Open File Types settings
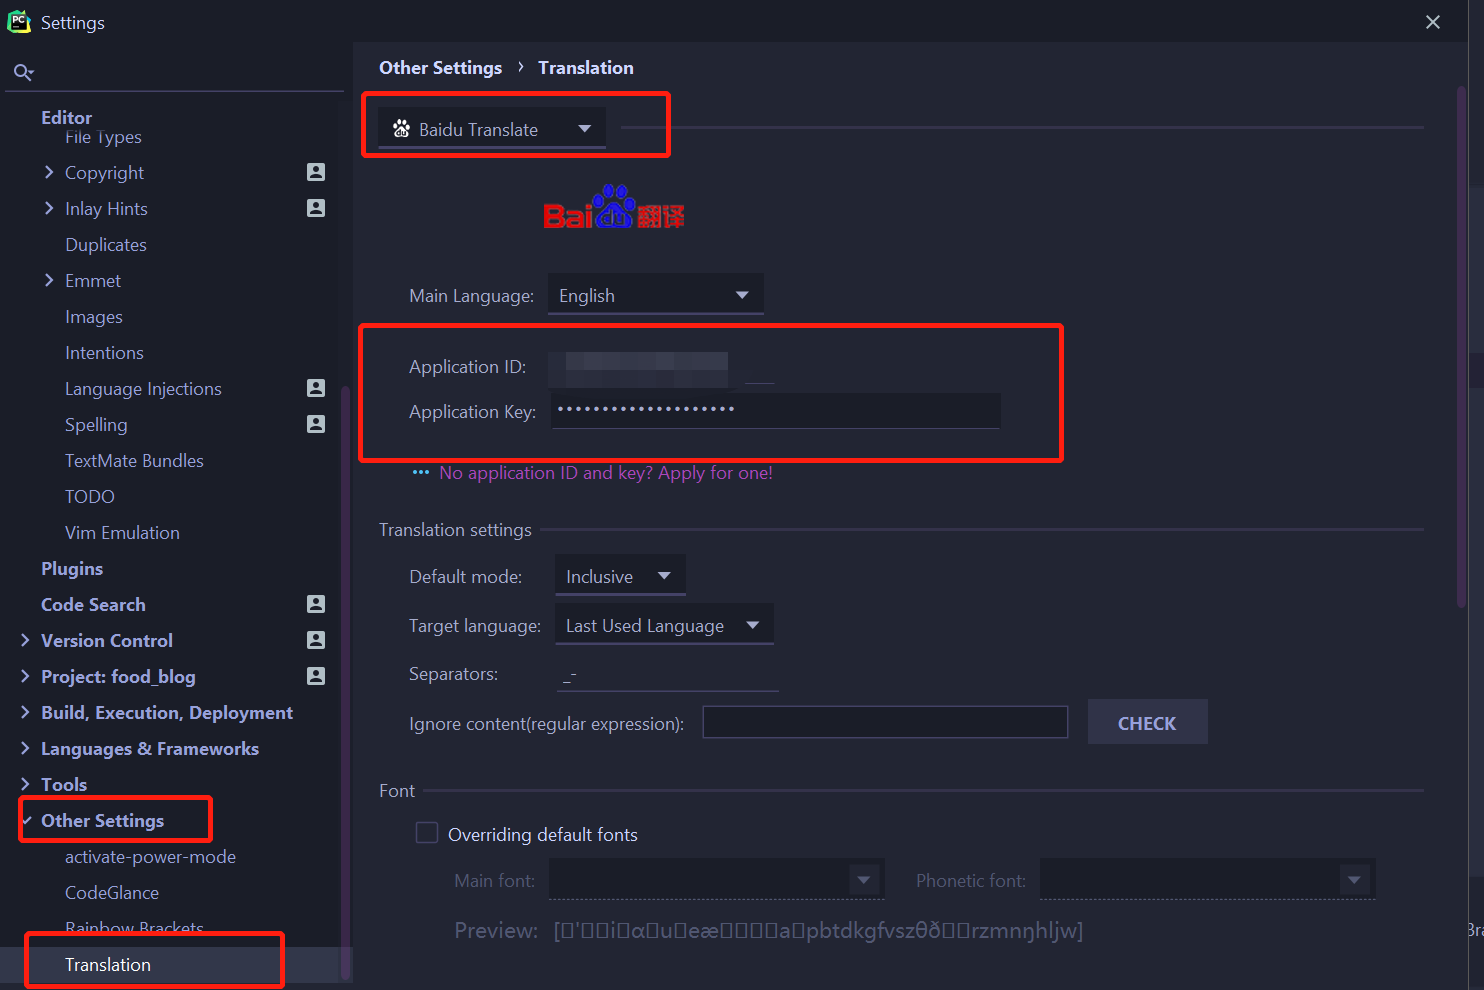Viewport: 1484px width, 990px height. (103, 137)
